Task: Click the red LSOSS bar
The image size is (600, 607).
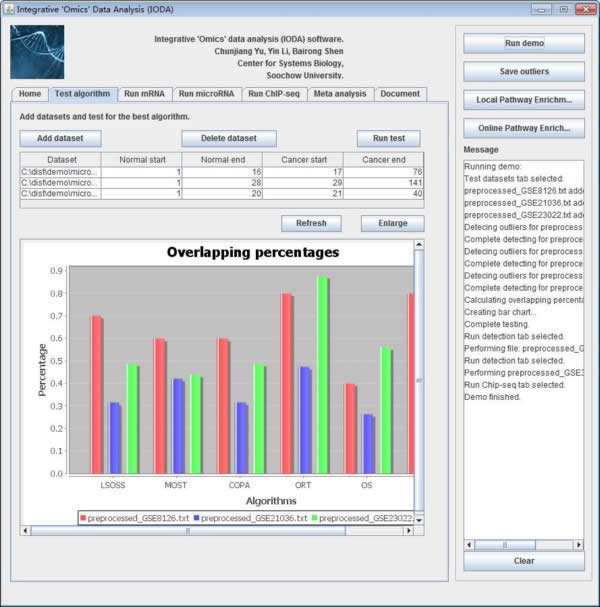Action: 96,395
